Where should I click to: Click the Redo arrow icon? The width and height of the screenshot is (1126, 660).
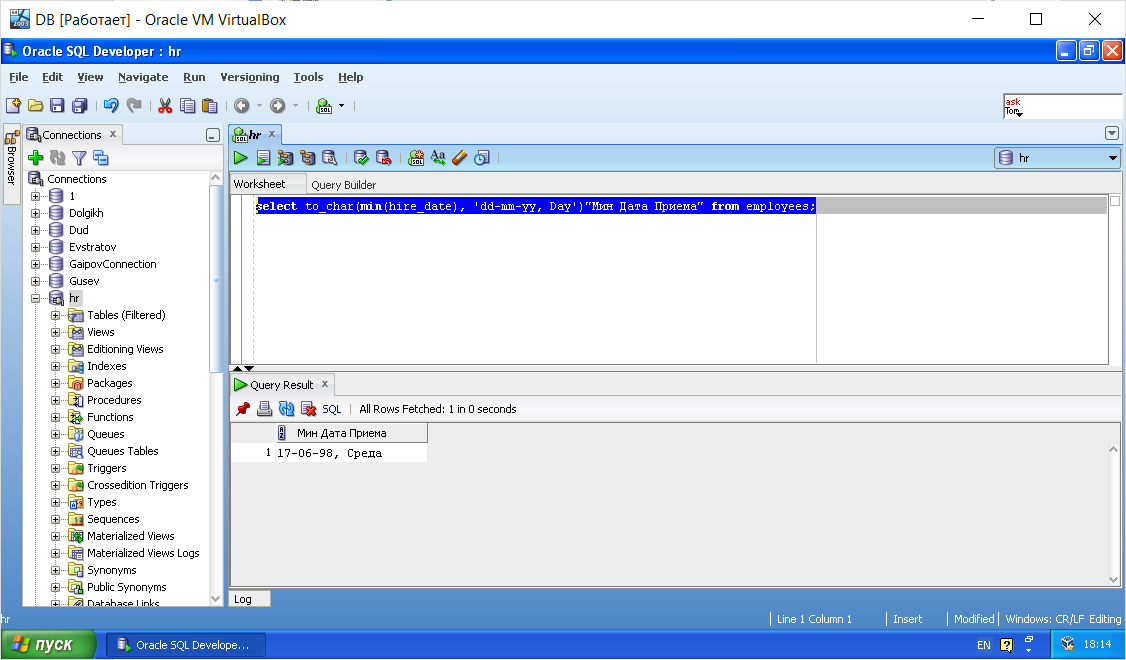tap(134, 106)
